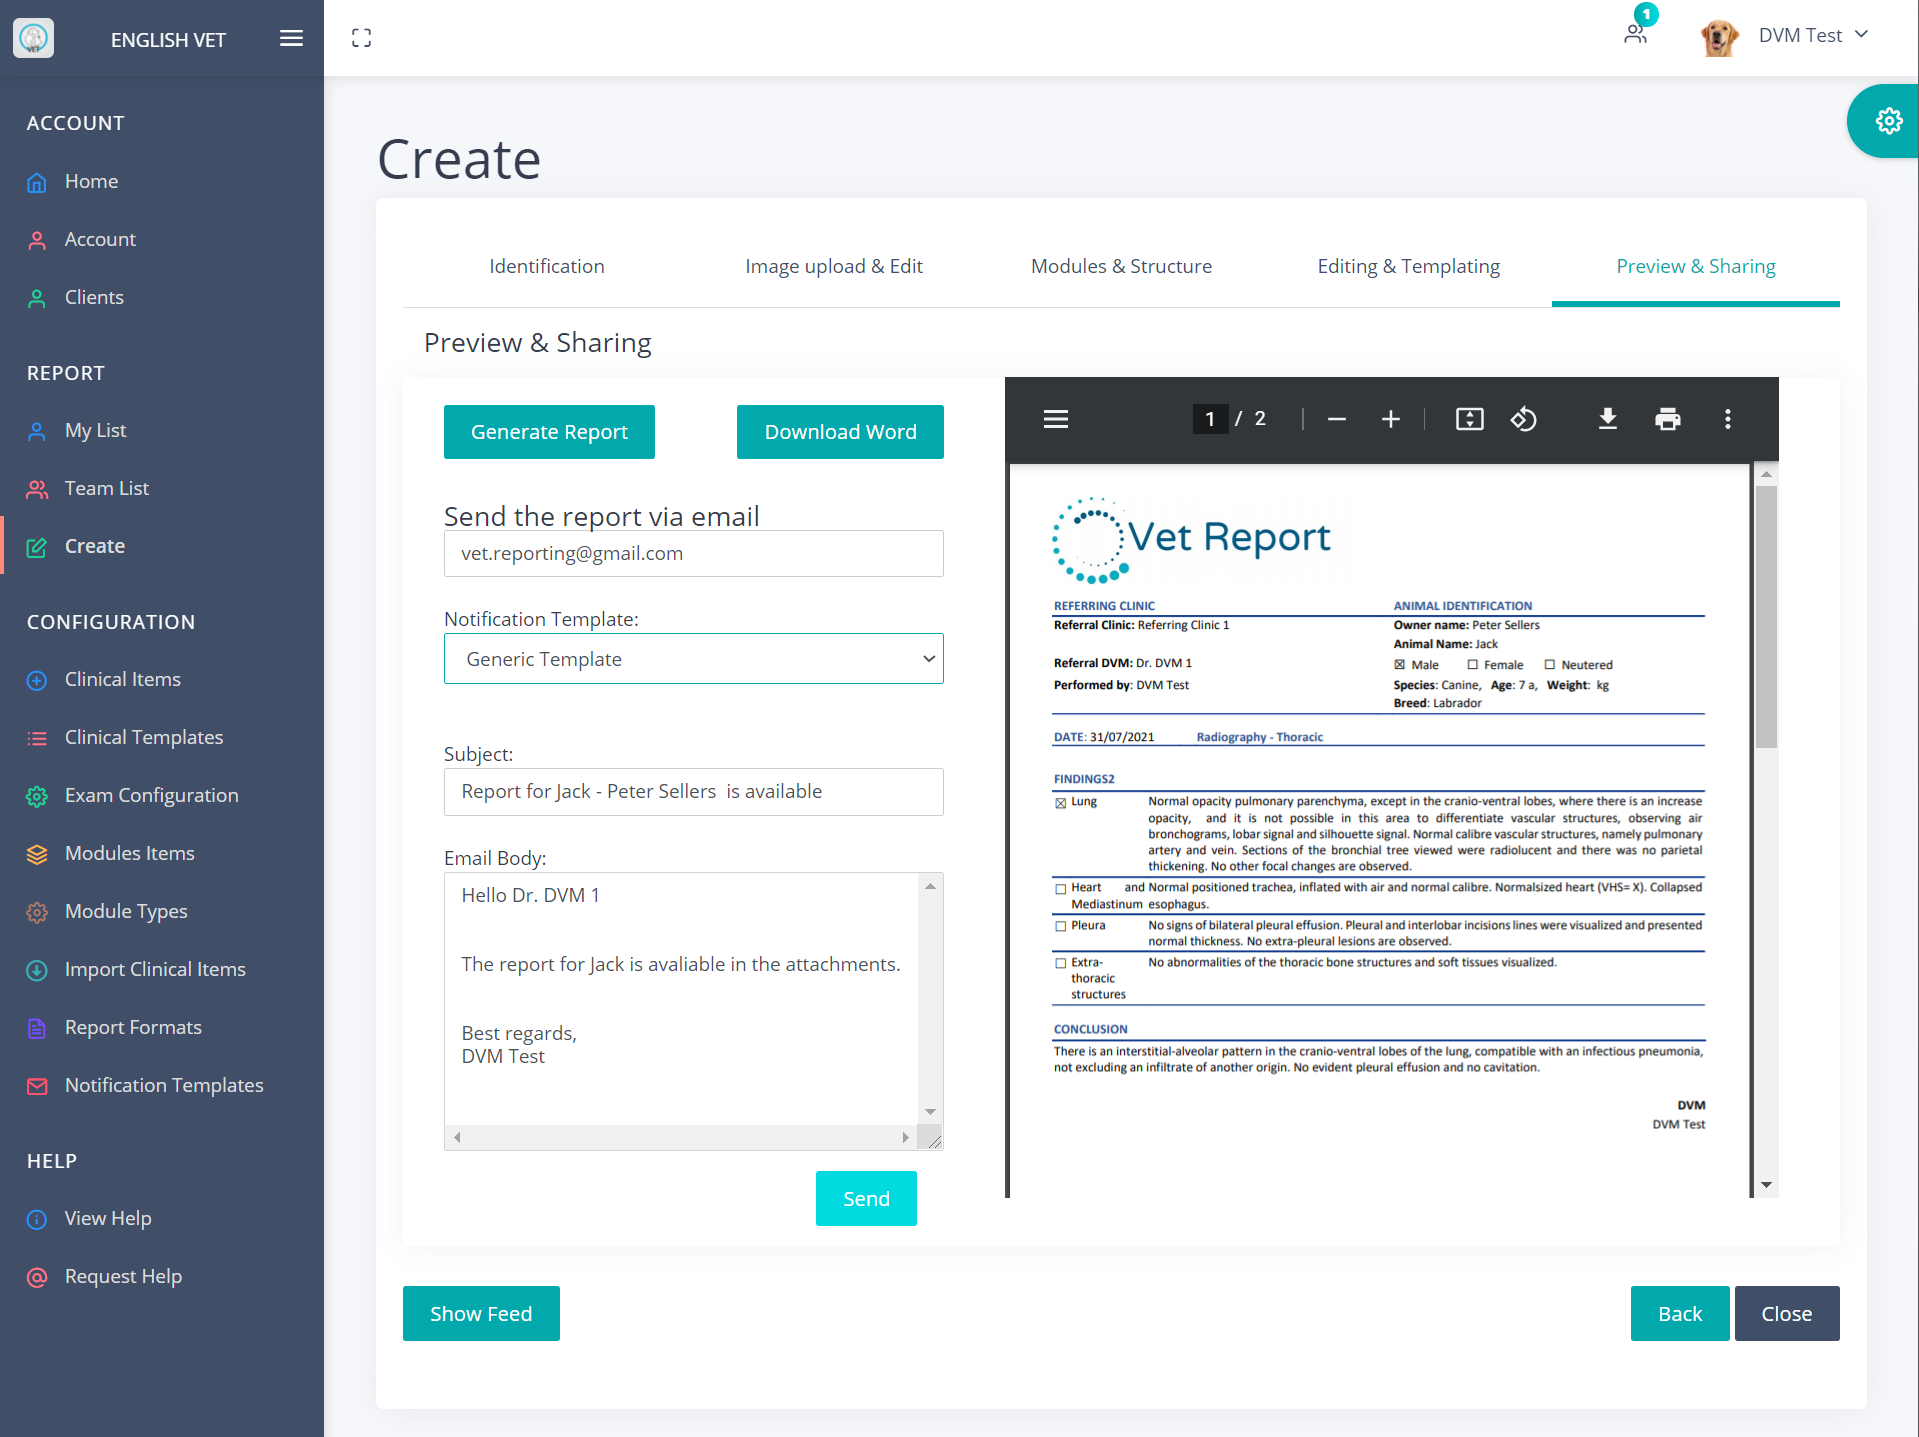This screenshot has height=1437, width=1919.
Task: Open Exam Configuration settings
Action: [x=151, y=795]
